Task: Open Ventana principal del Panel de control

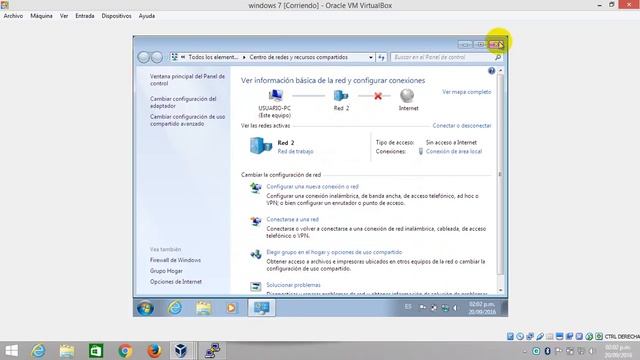Action: click(187, 80)
